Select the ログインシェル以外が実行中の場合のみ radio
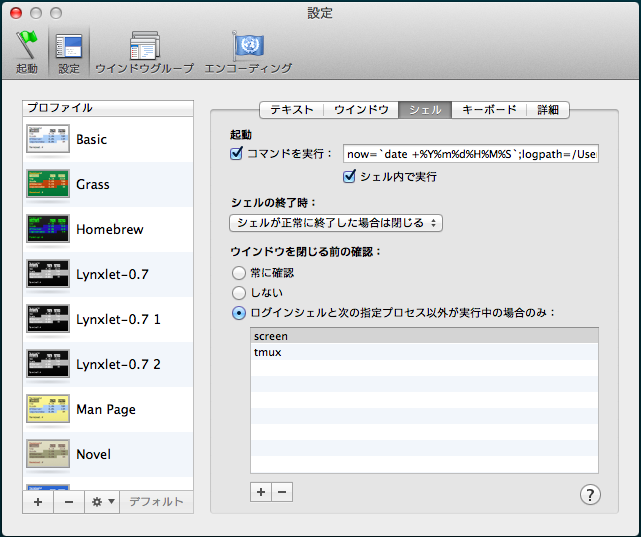The width and height of the screenshot is (641, 537). (239, 313)
